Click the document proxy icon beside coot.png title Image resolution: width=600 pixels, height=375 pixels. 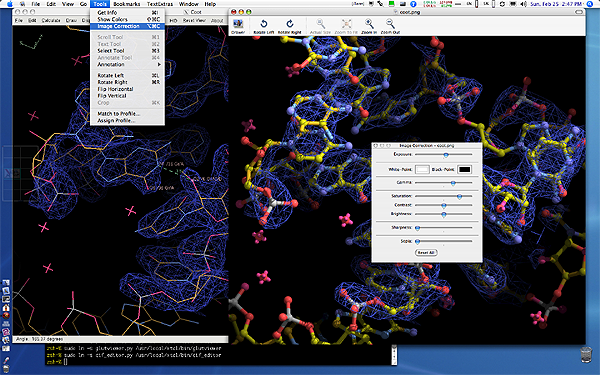[396, 12]
